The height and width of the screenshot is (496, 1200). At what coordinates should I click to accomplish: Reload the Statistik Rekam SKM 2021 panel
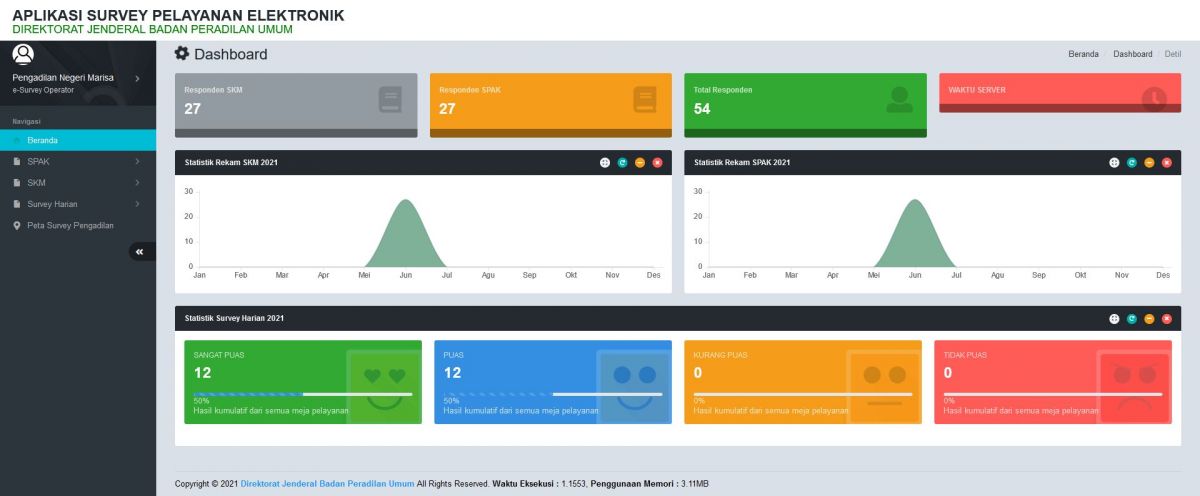622,162
